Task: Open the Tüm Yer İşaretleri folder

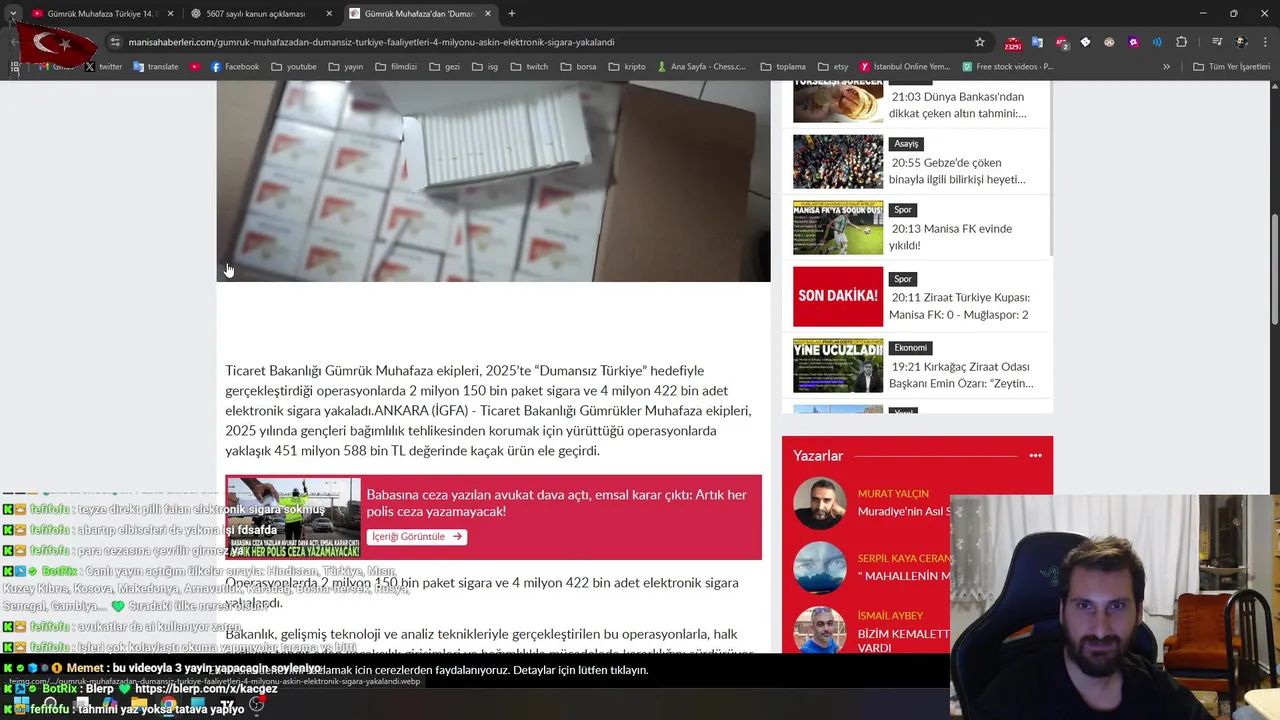Action: point(1231,67)
